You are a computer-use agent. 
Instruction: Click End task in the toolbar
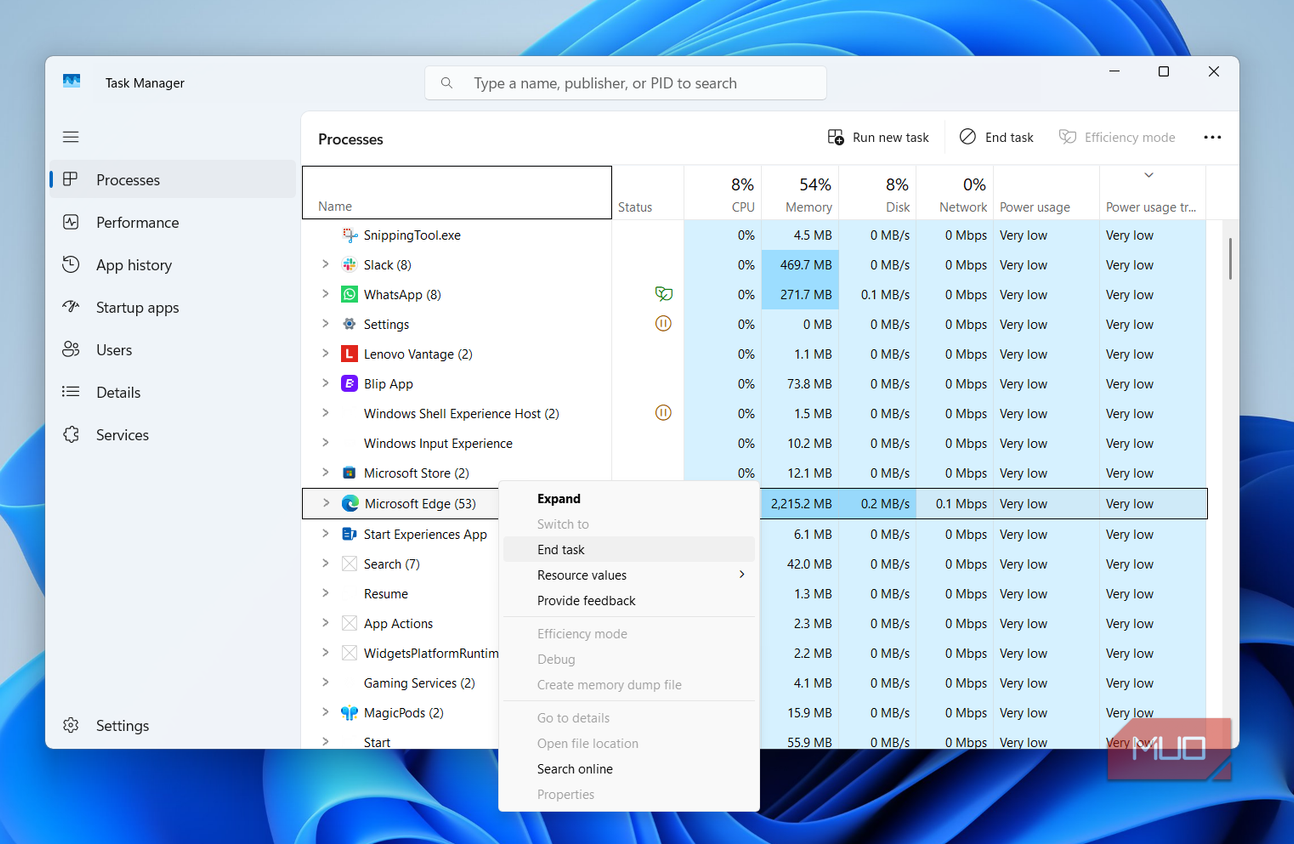click(997, 137)
